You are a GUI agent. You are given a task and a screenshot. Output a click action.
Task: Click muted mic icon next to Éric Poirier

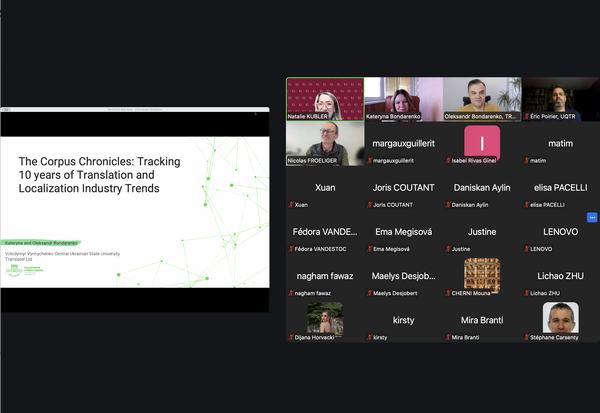point(526,116)
